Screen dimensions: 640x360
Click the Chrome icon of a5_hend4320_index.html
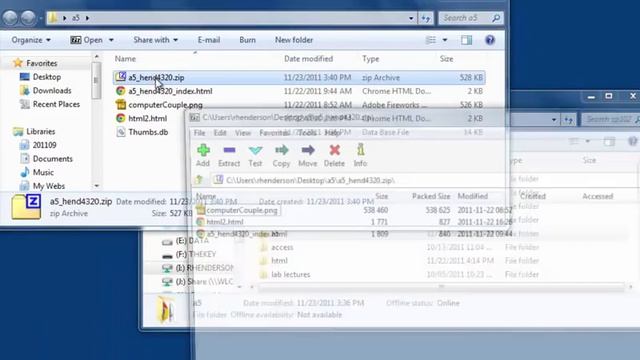[x=120, y=91]
